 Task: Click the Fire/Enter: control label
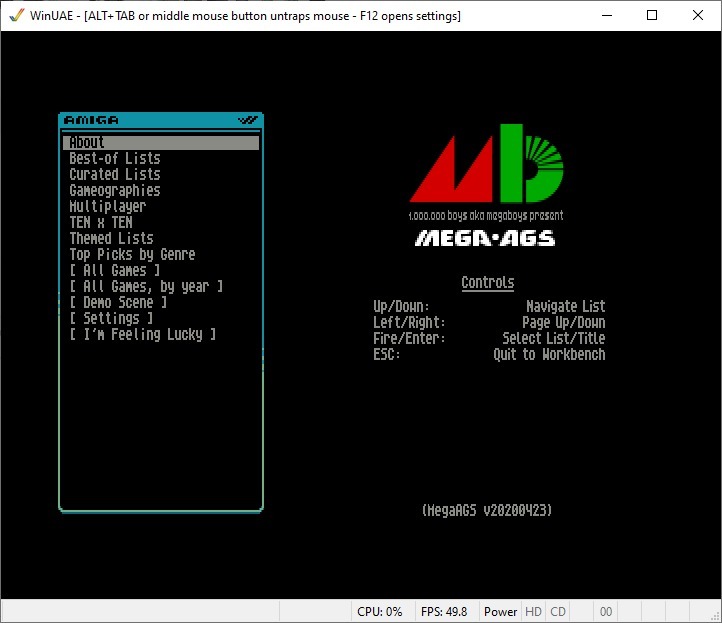click(x=409, y=338)
